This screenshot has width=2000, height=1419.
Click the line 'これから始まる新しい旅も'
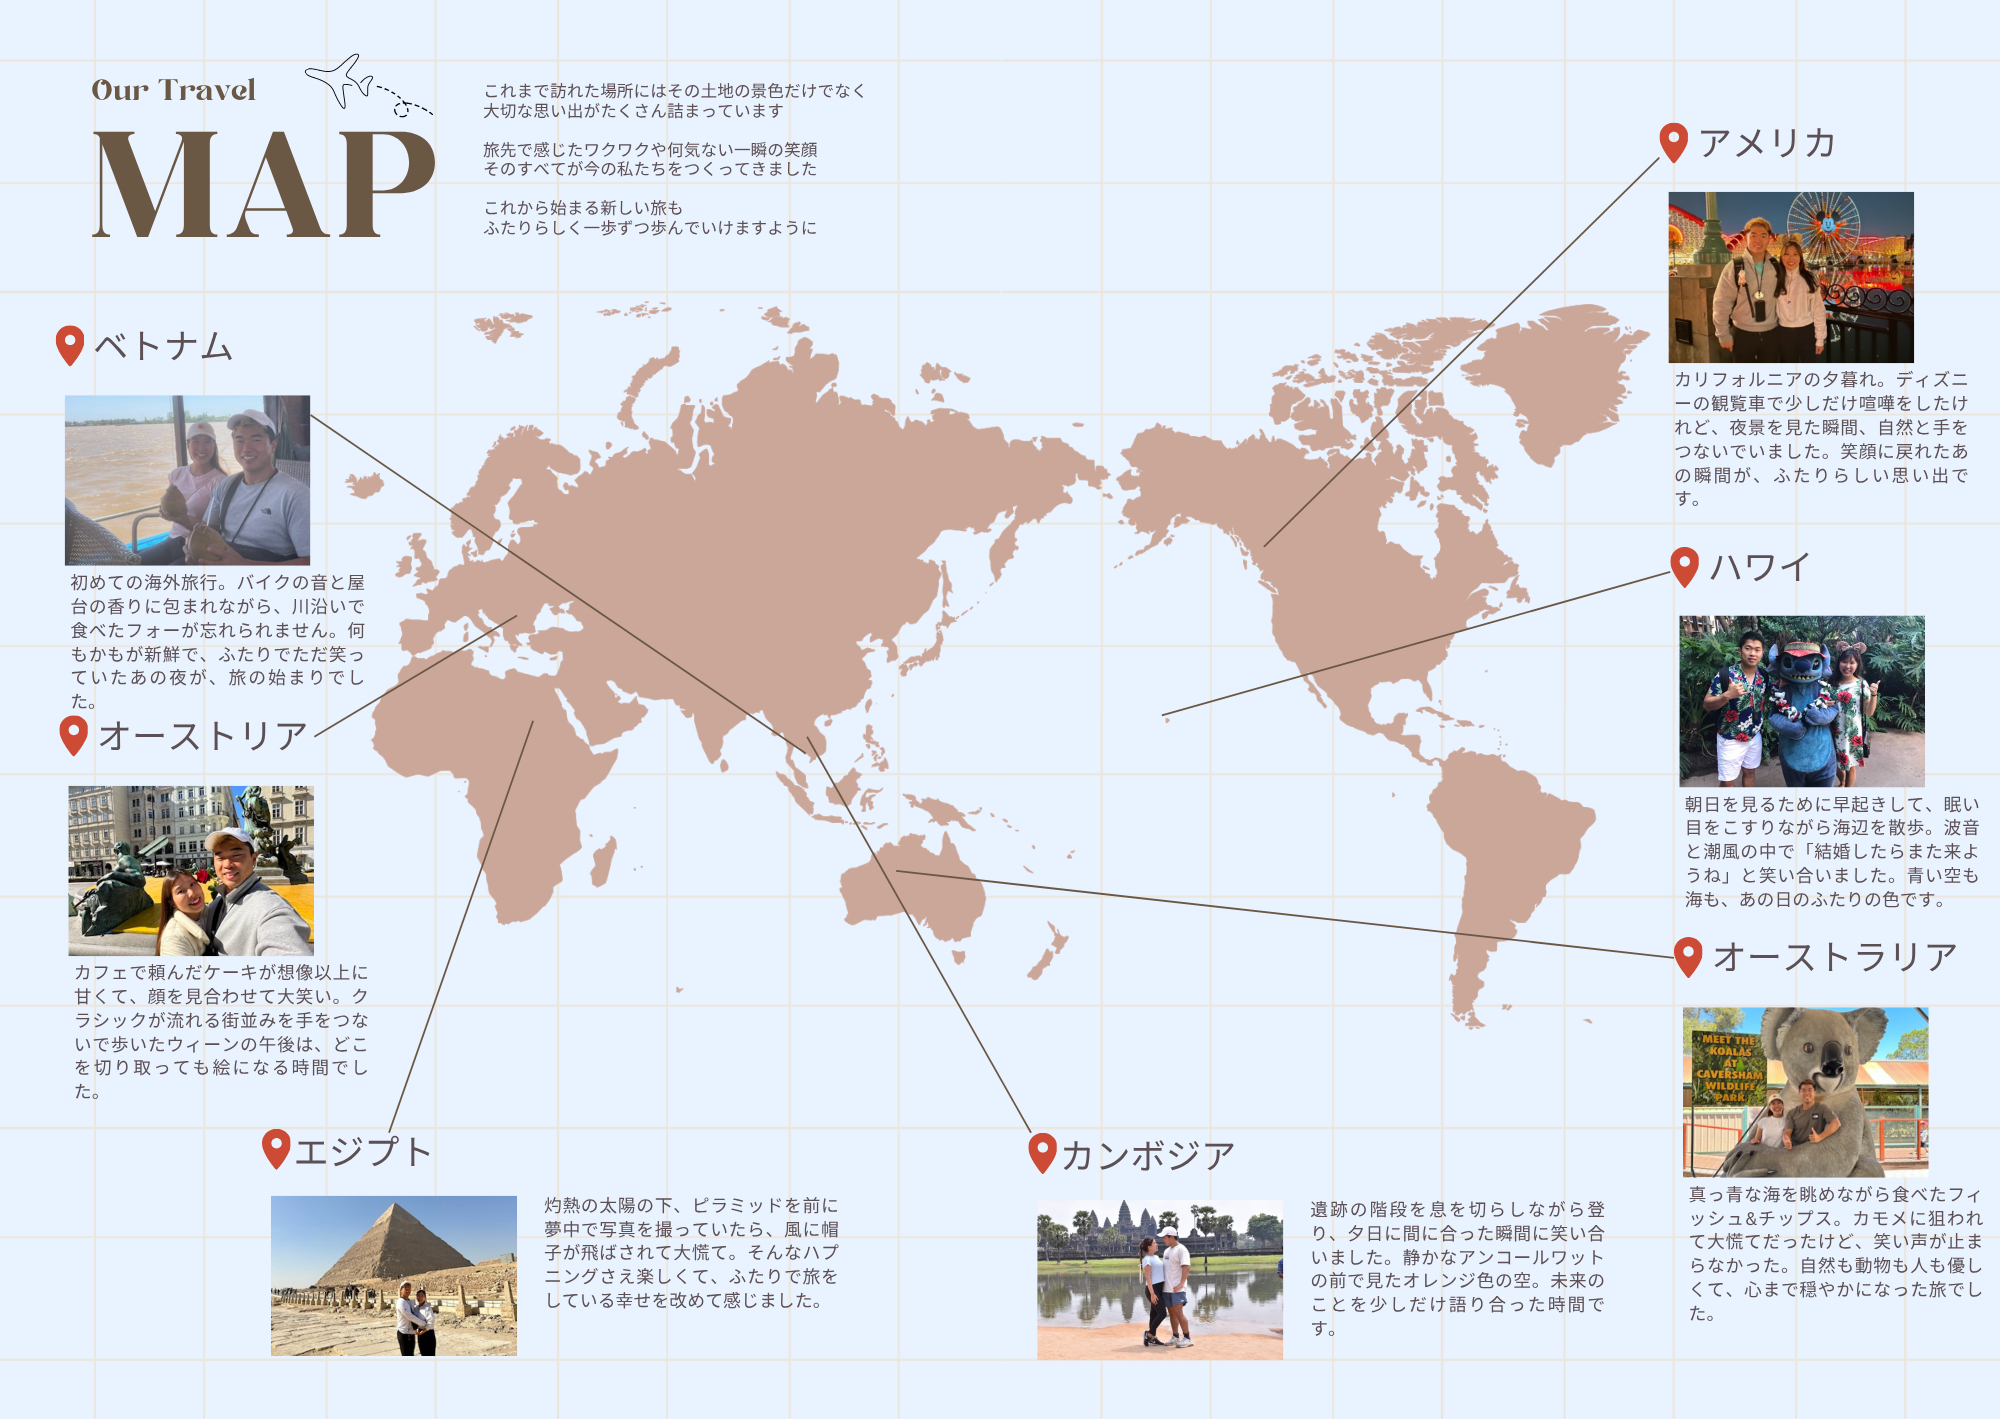pos(583,208)
